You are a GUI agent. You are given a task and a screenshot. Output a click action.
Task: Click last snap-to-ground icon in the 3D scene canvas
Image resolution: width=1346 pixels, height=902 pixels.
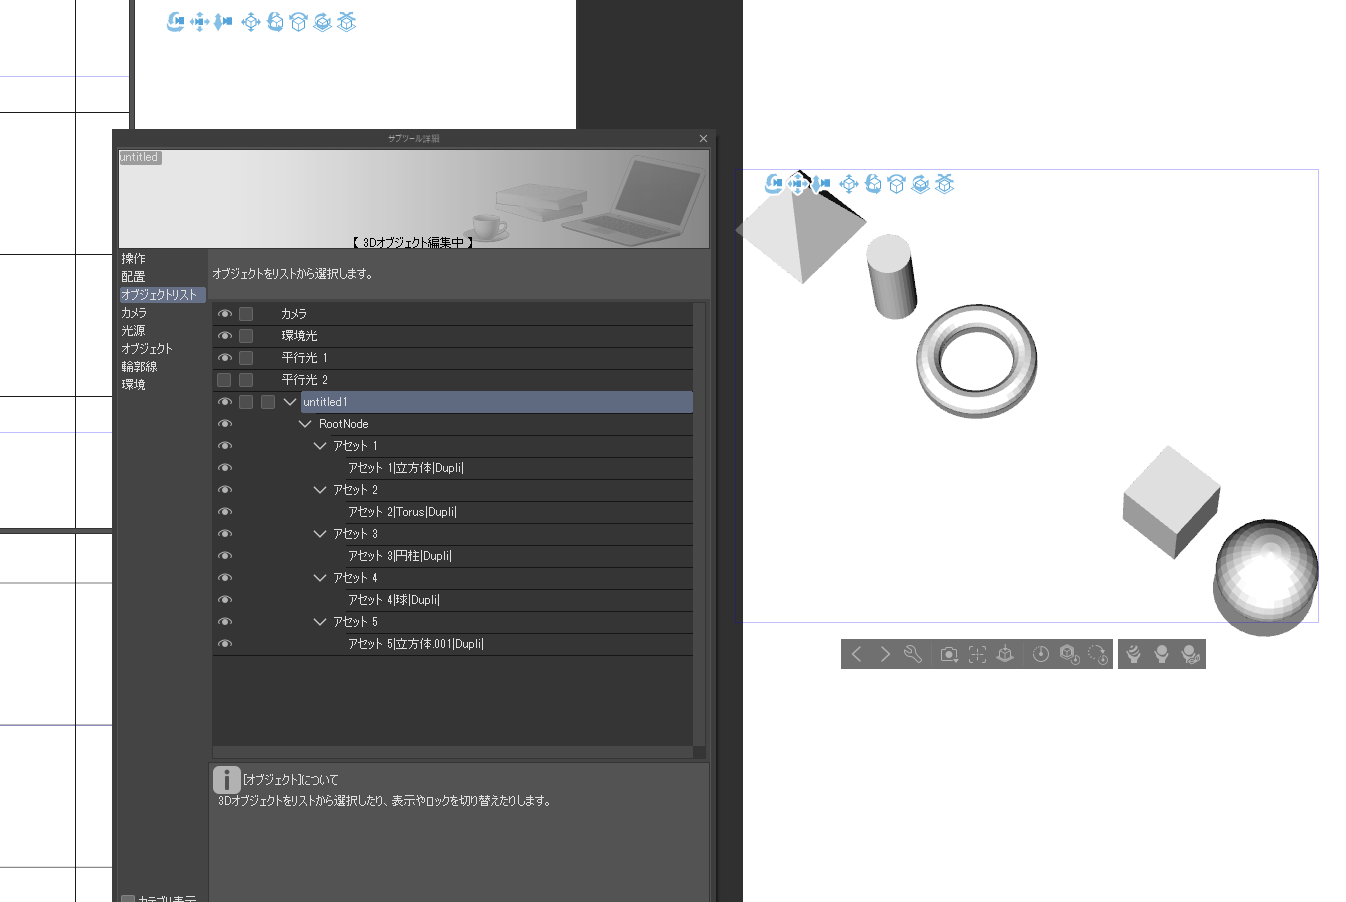[945, 183]
